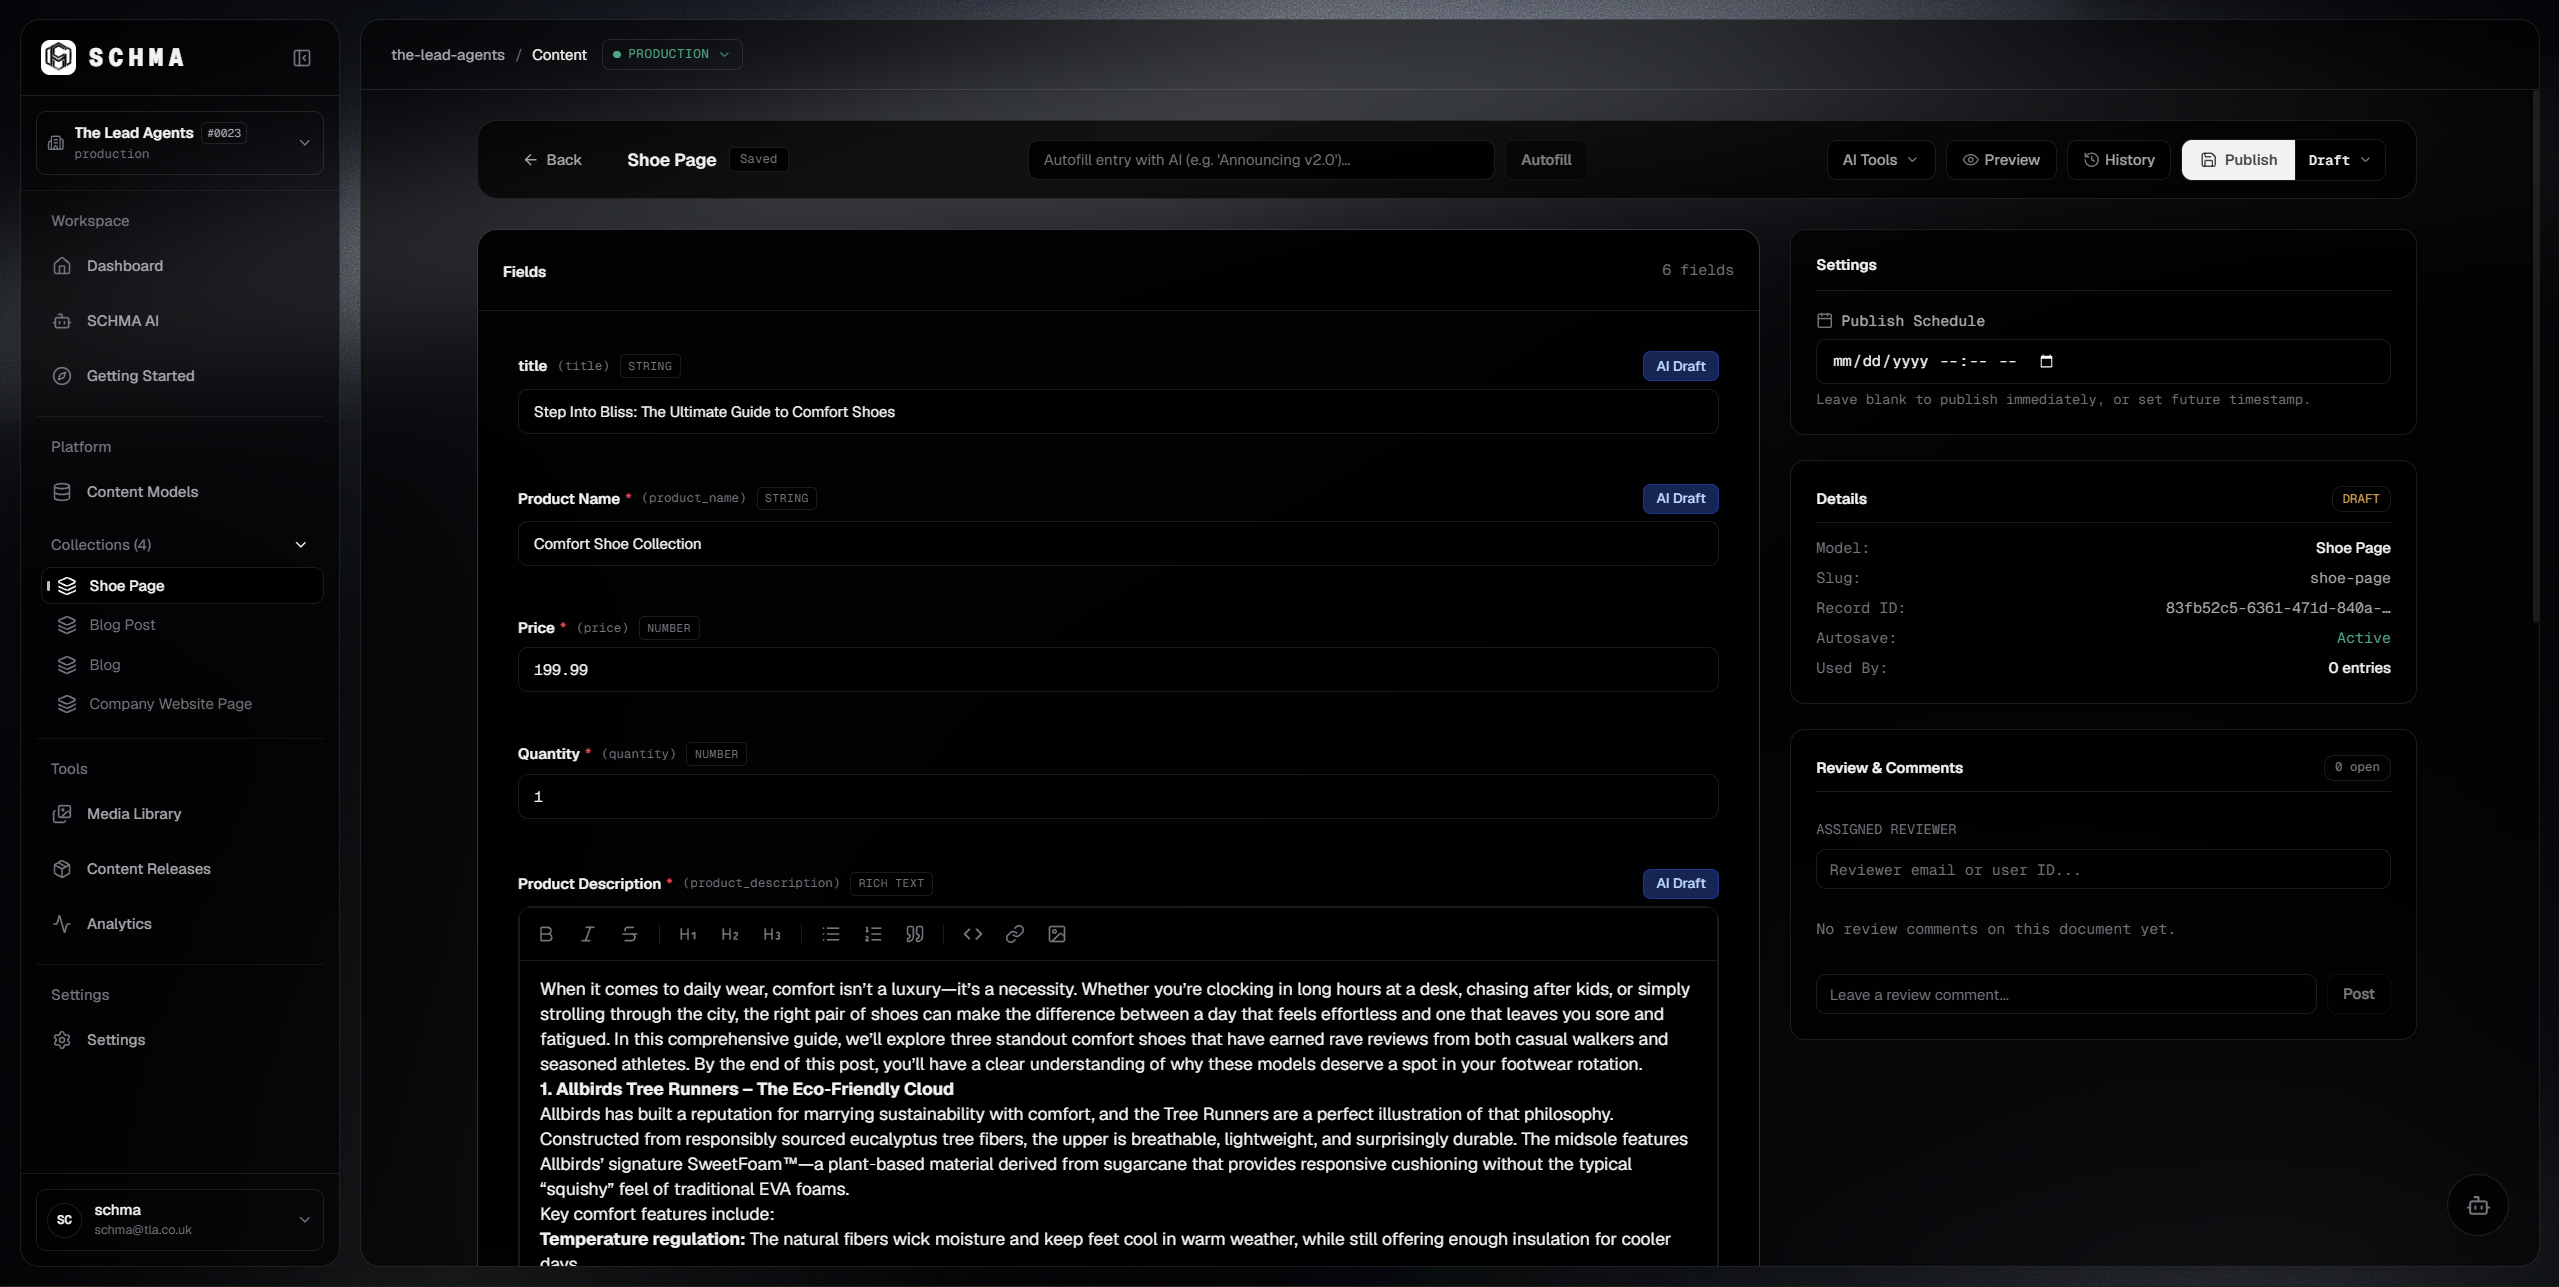This screenshot has height=1287, width=2559.
Task: Apply strikethrough formatting
Action: [630, 934]
